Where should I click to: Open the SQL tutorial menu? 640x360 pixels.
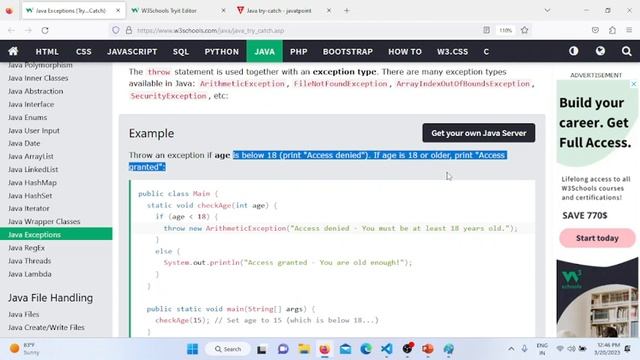(x=181, y=52)
